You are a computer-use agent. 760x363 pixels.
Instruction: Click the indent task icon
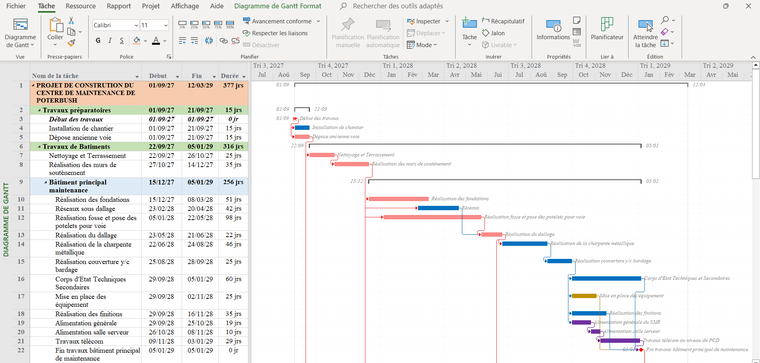click(x=194, y=41)
